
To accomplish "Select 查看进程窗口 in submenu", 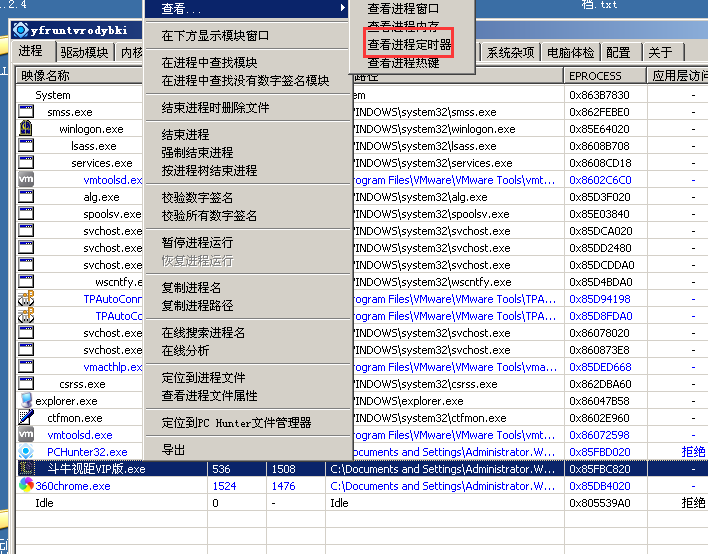I will pos(403,8).
